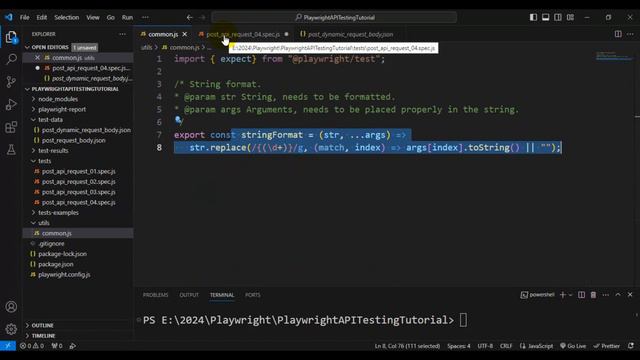Split the editor to the right
Viewport: 640px width, 360px height.
618,34
